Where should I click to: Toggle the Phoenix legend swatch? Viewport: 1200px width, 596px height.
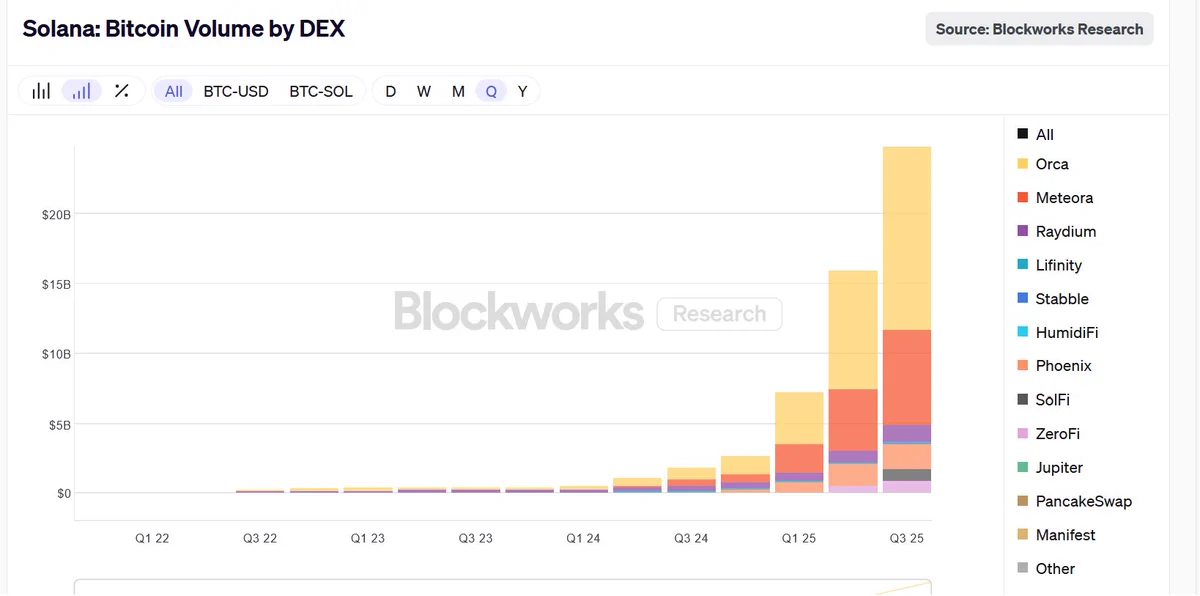point(1022,366)
